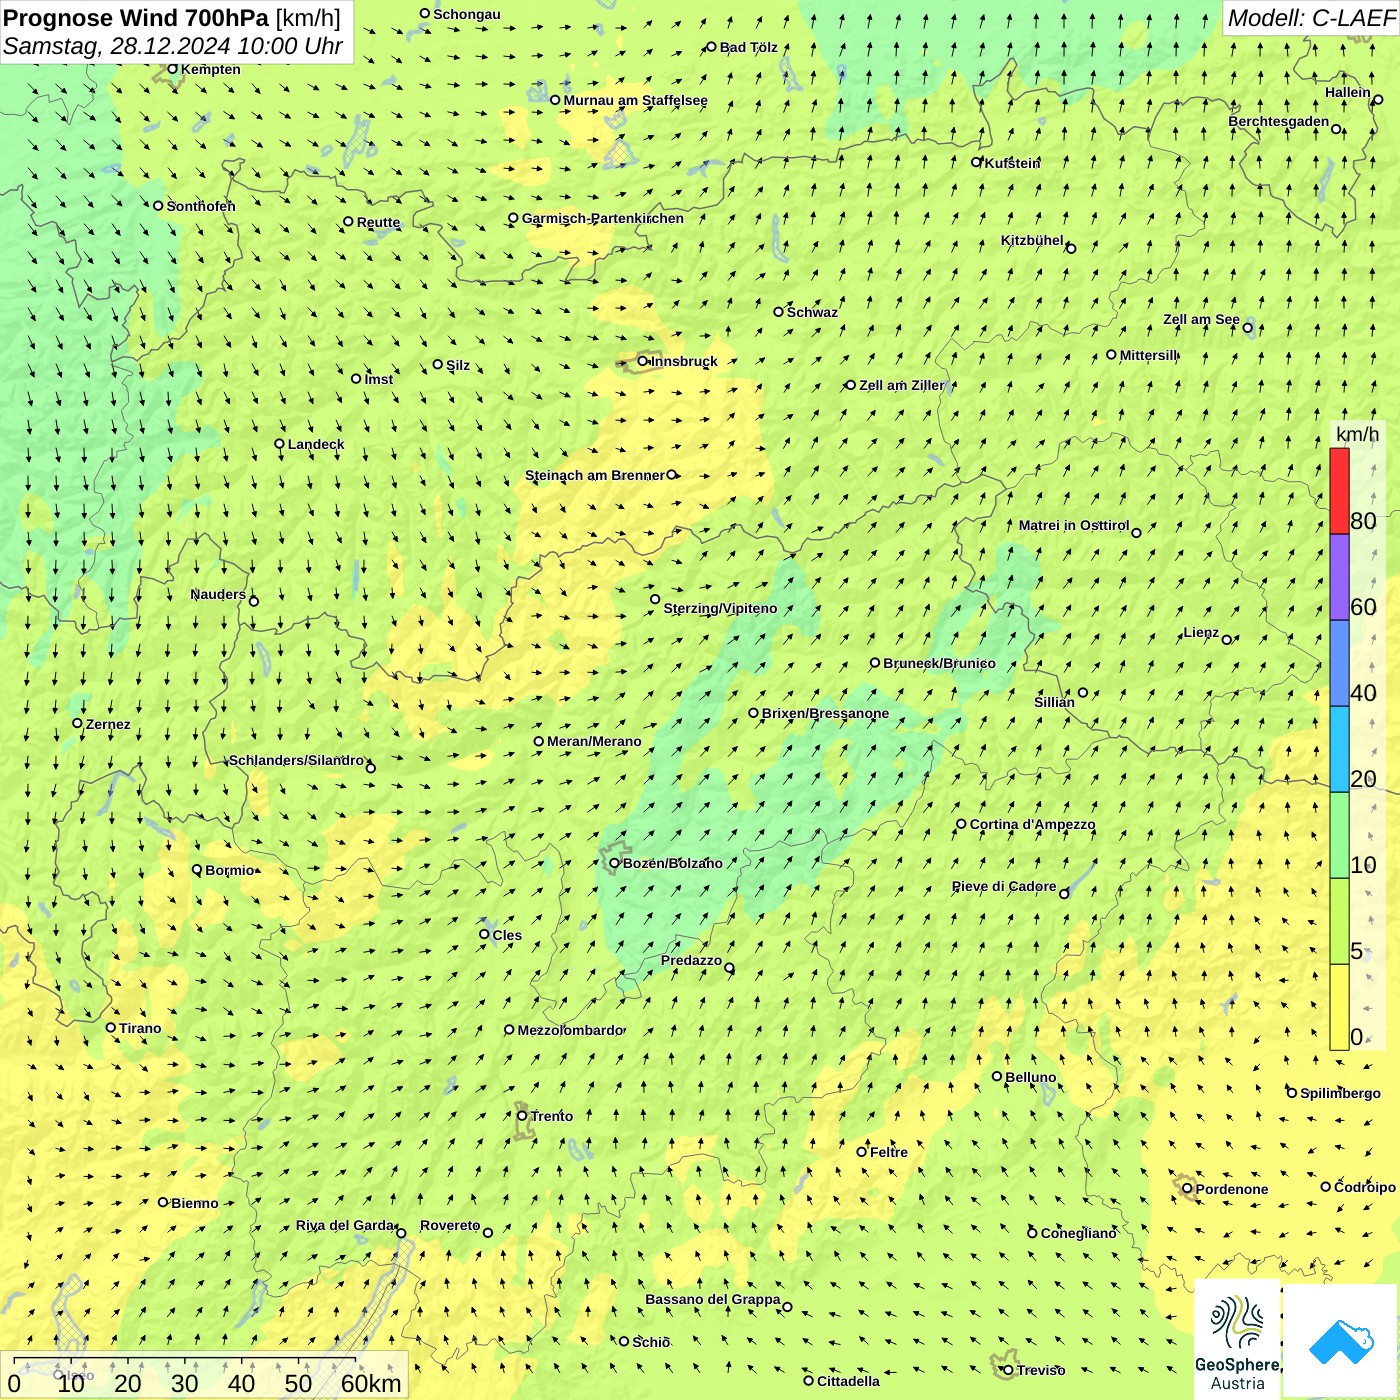1400x1400 pixels.
Task: Click the 'Modell: C-LAEF' label
Action: [x=1310, y=18]
